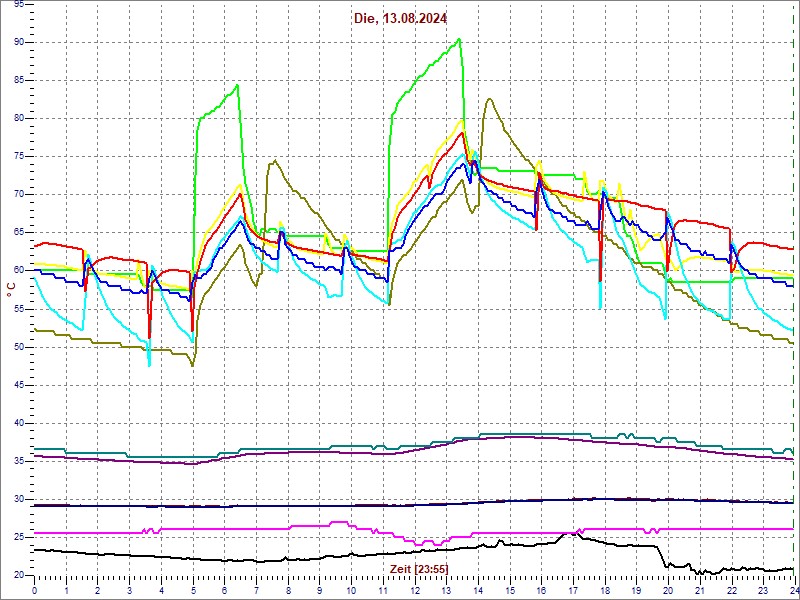
Task: Click hour 8 on the time axis
Action: [288, 590]
